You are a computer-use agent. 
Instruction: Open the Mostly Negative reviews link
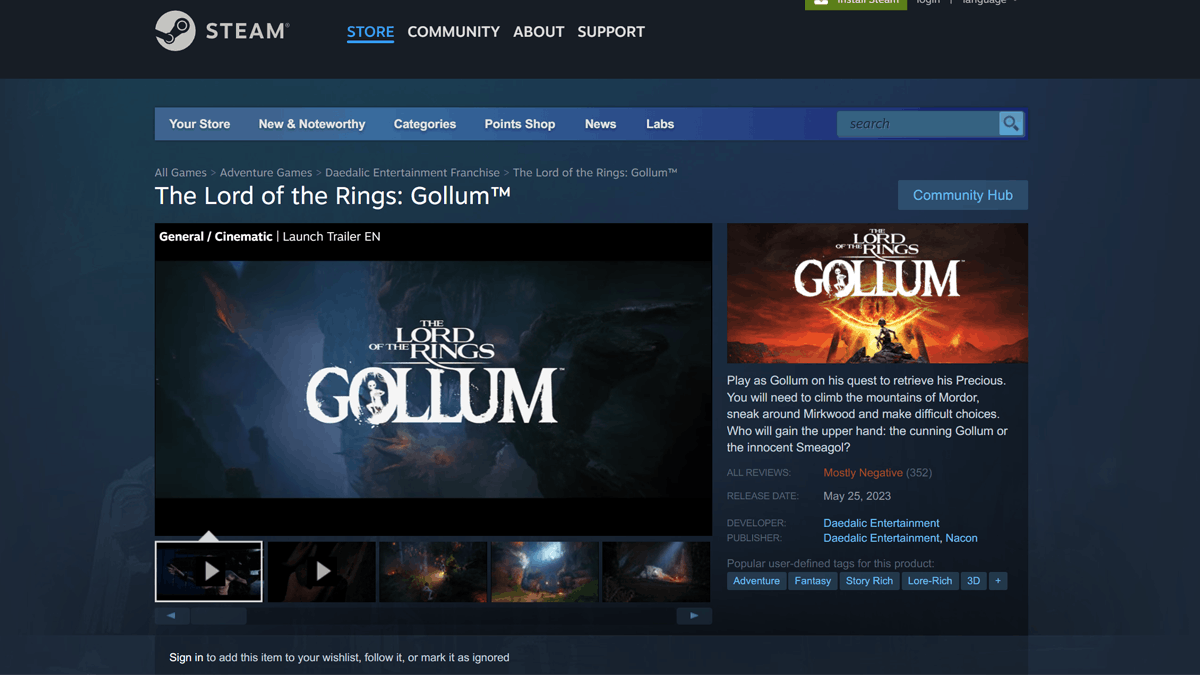coord(863,473)
